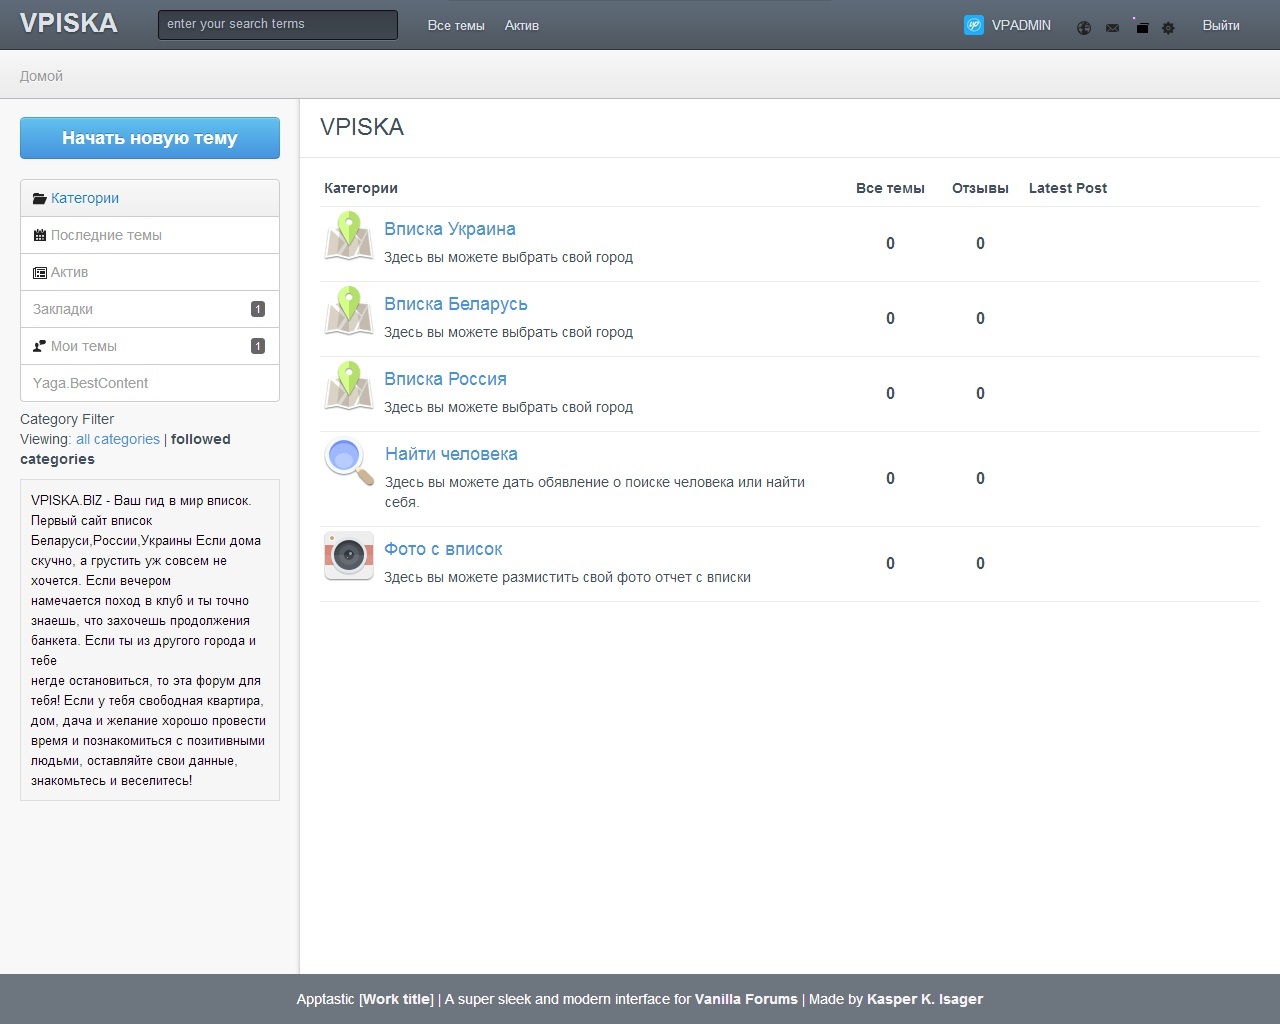
Task: Click the Vanilla Forums footer link
Action: (746, 999)
